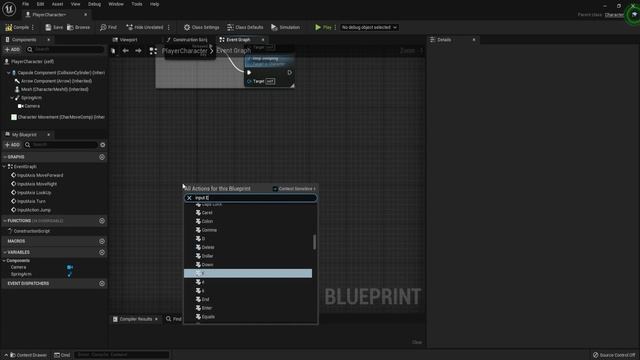Image resolution: width=640 pixels, height=360 pixels.
Task: Open the debug object selector dropdown
Action: (369, 27)
